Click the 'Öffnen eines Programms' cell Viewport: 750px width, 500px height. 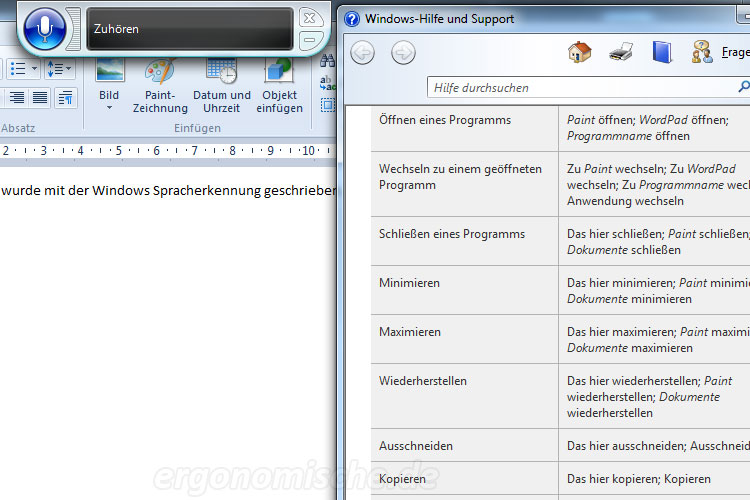[464, 128]
